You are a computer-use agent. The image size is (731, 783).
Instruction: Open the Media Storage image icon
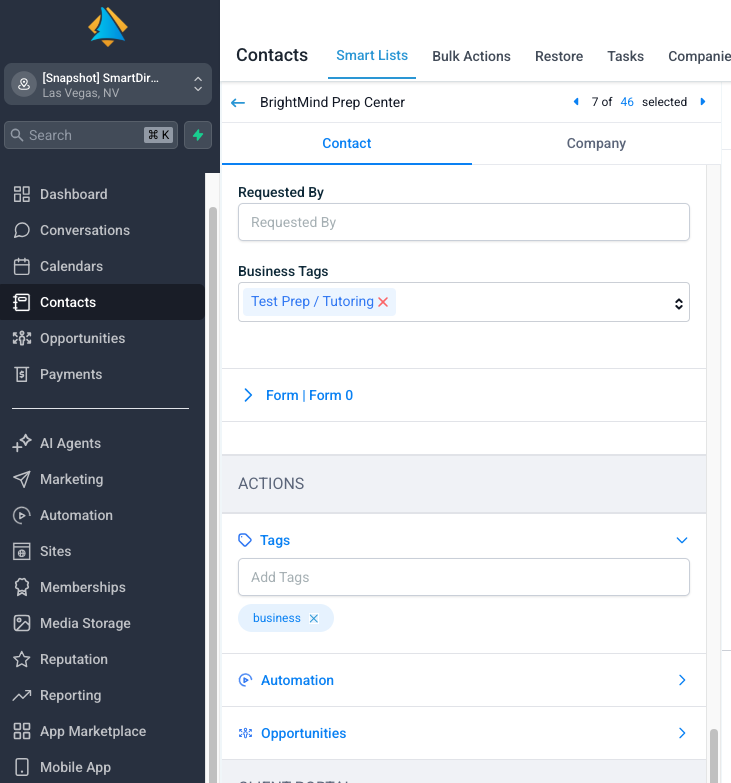21,623
